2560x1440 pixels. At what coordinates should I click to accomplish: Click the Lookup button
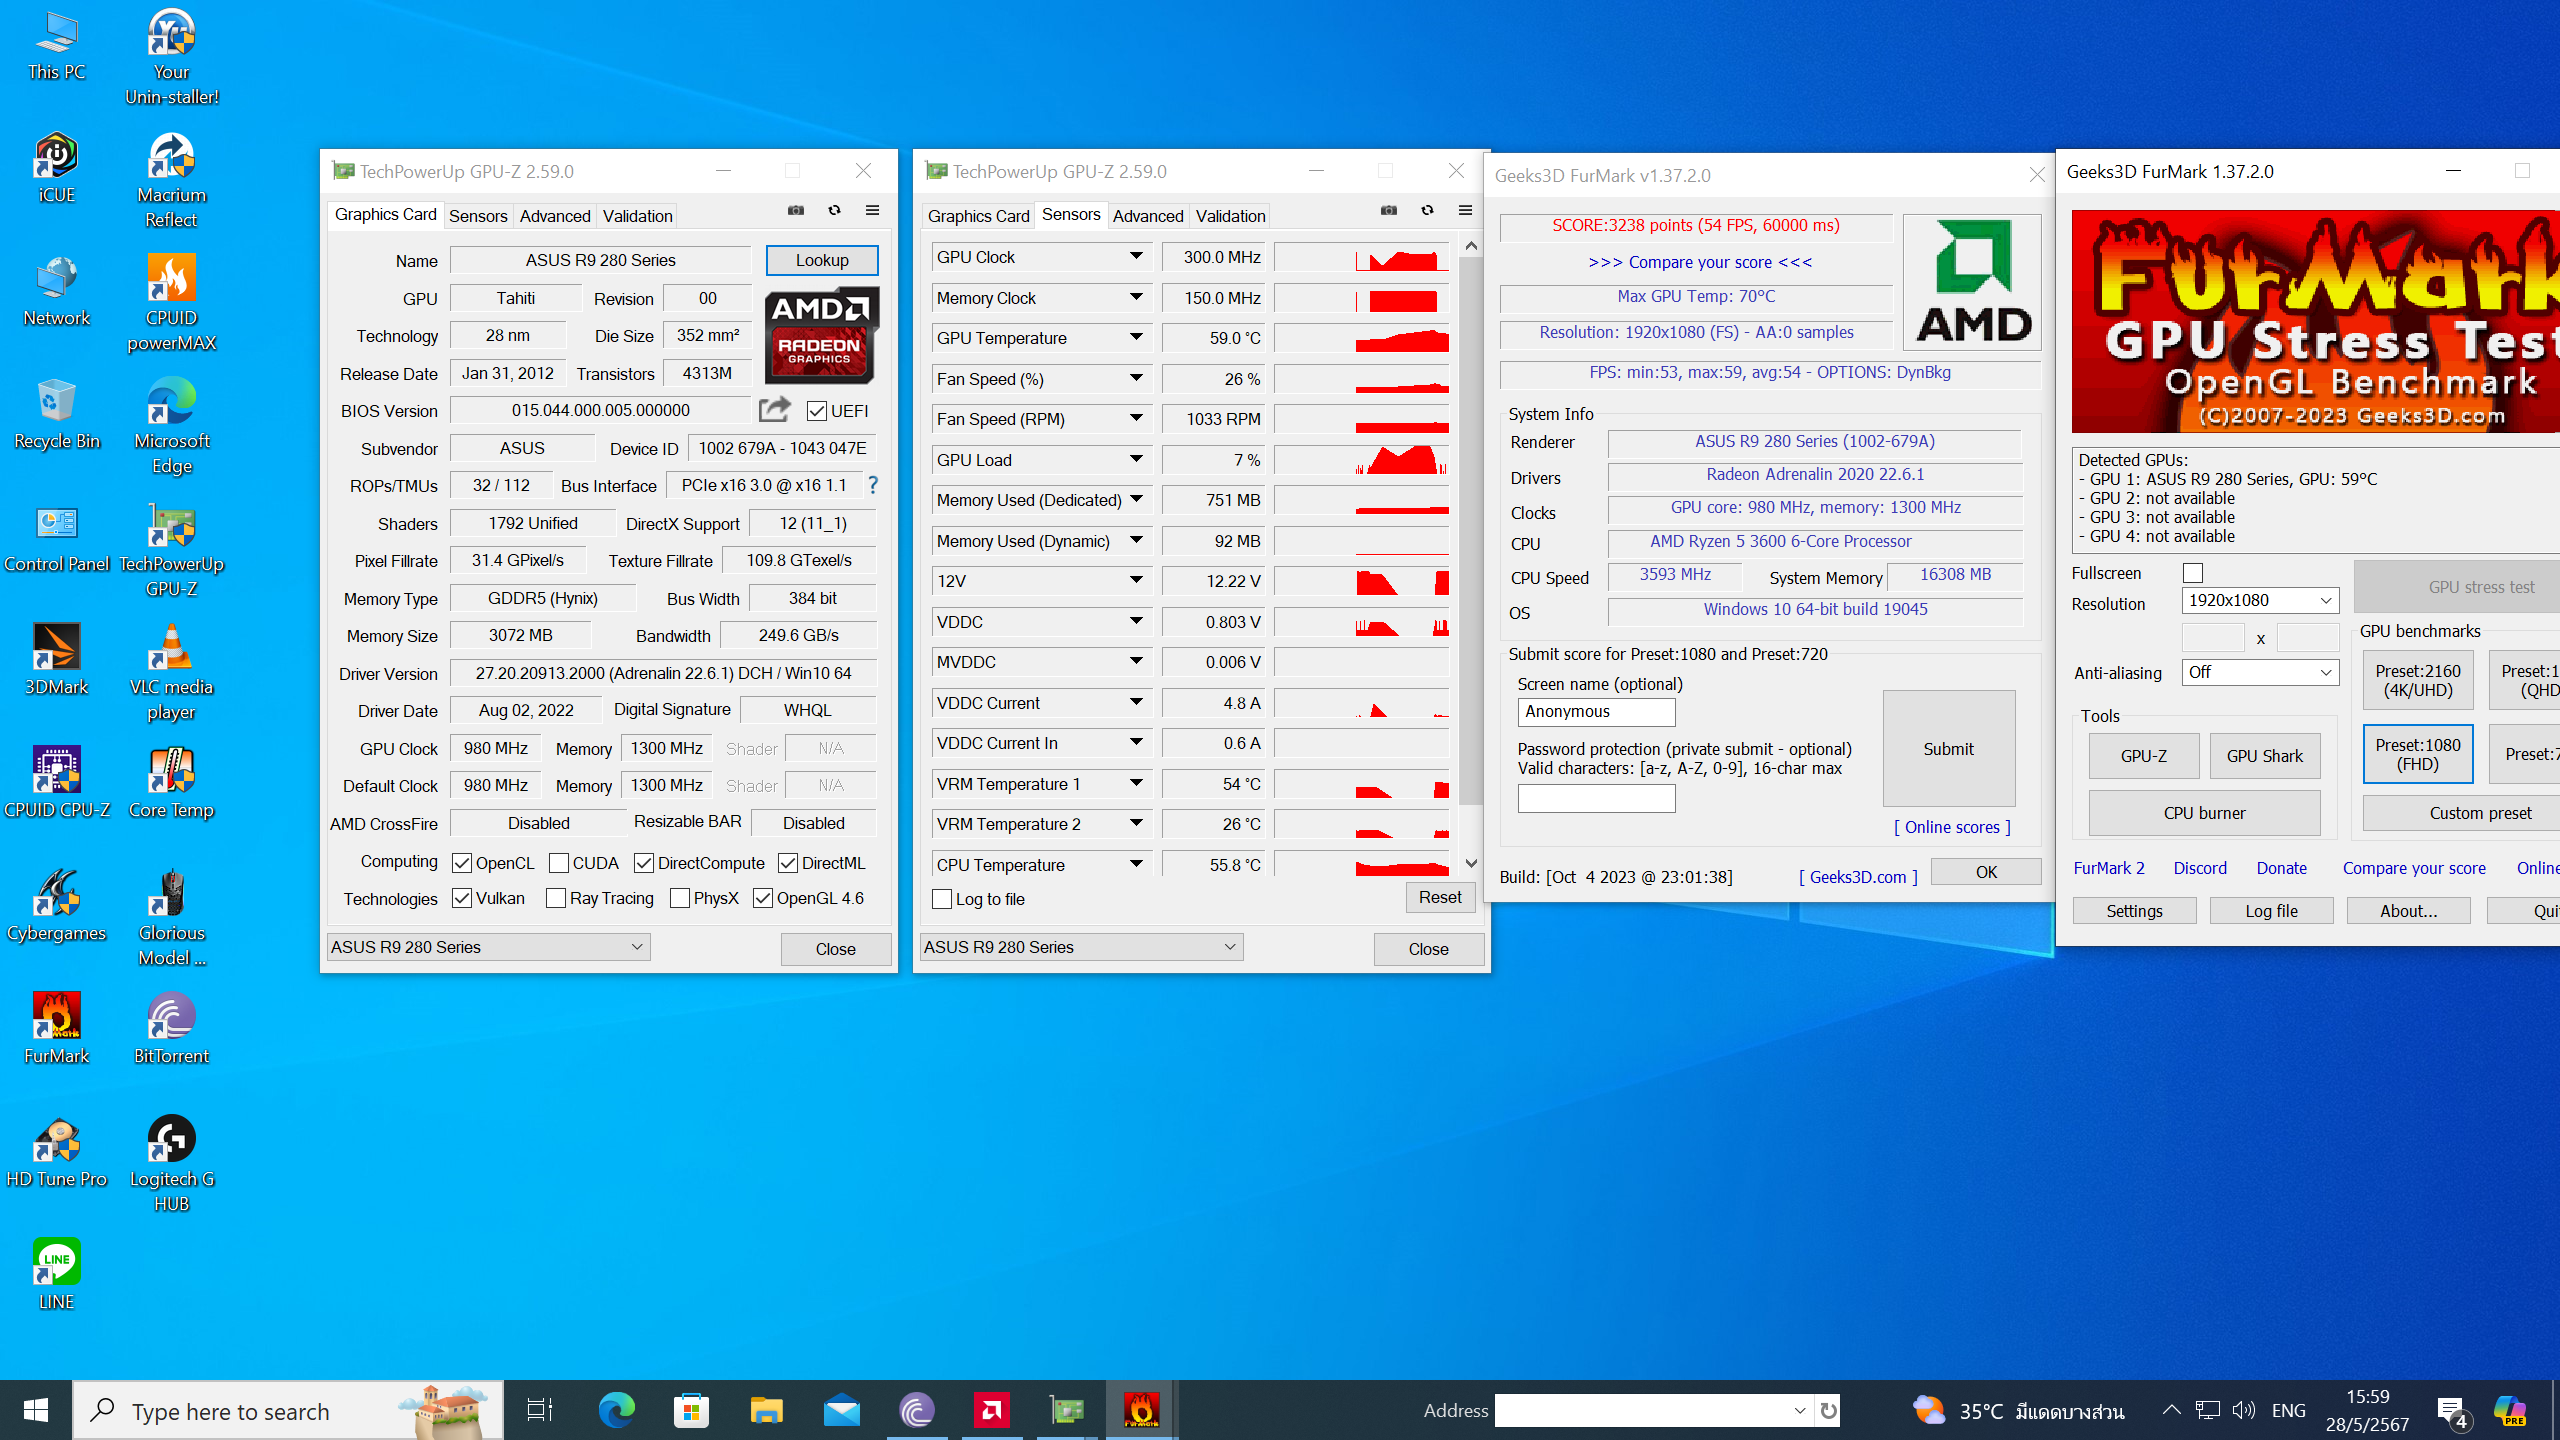[822, 260]
